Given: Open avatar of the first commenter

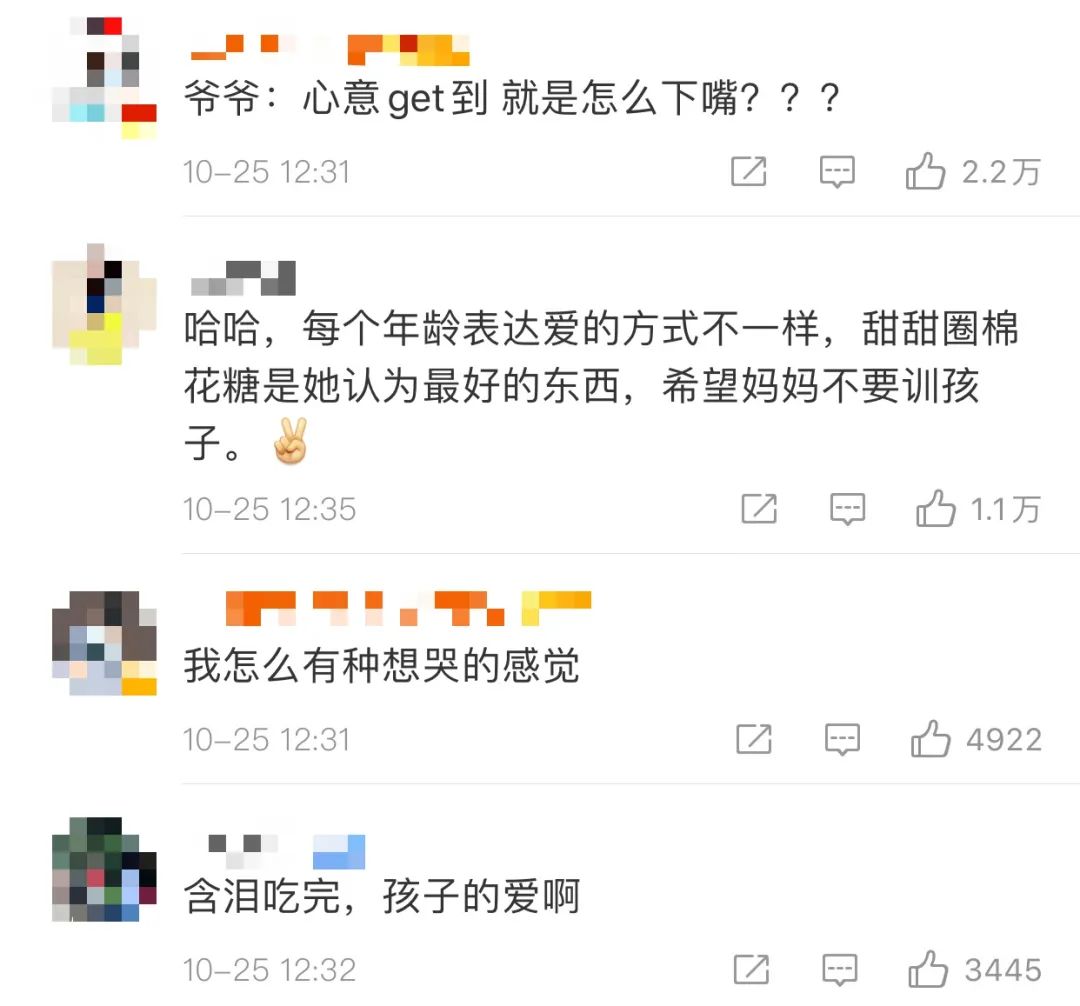Looking at the screenshot, I should (x=104, y=78).
